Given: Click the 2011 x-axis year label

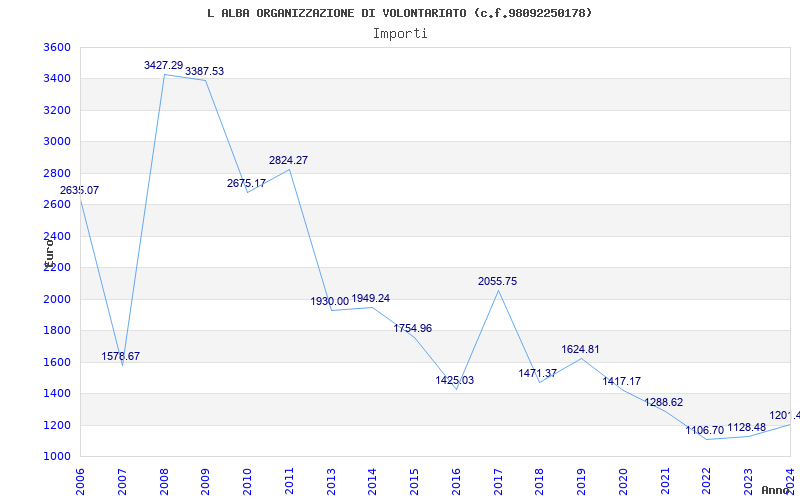Looking at the screenshot, I should pyautogui.click(x=289, y=482).
